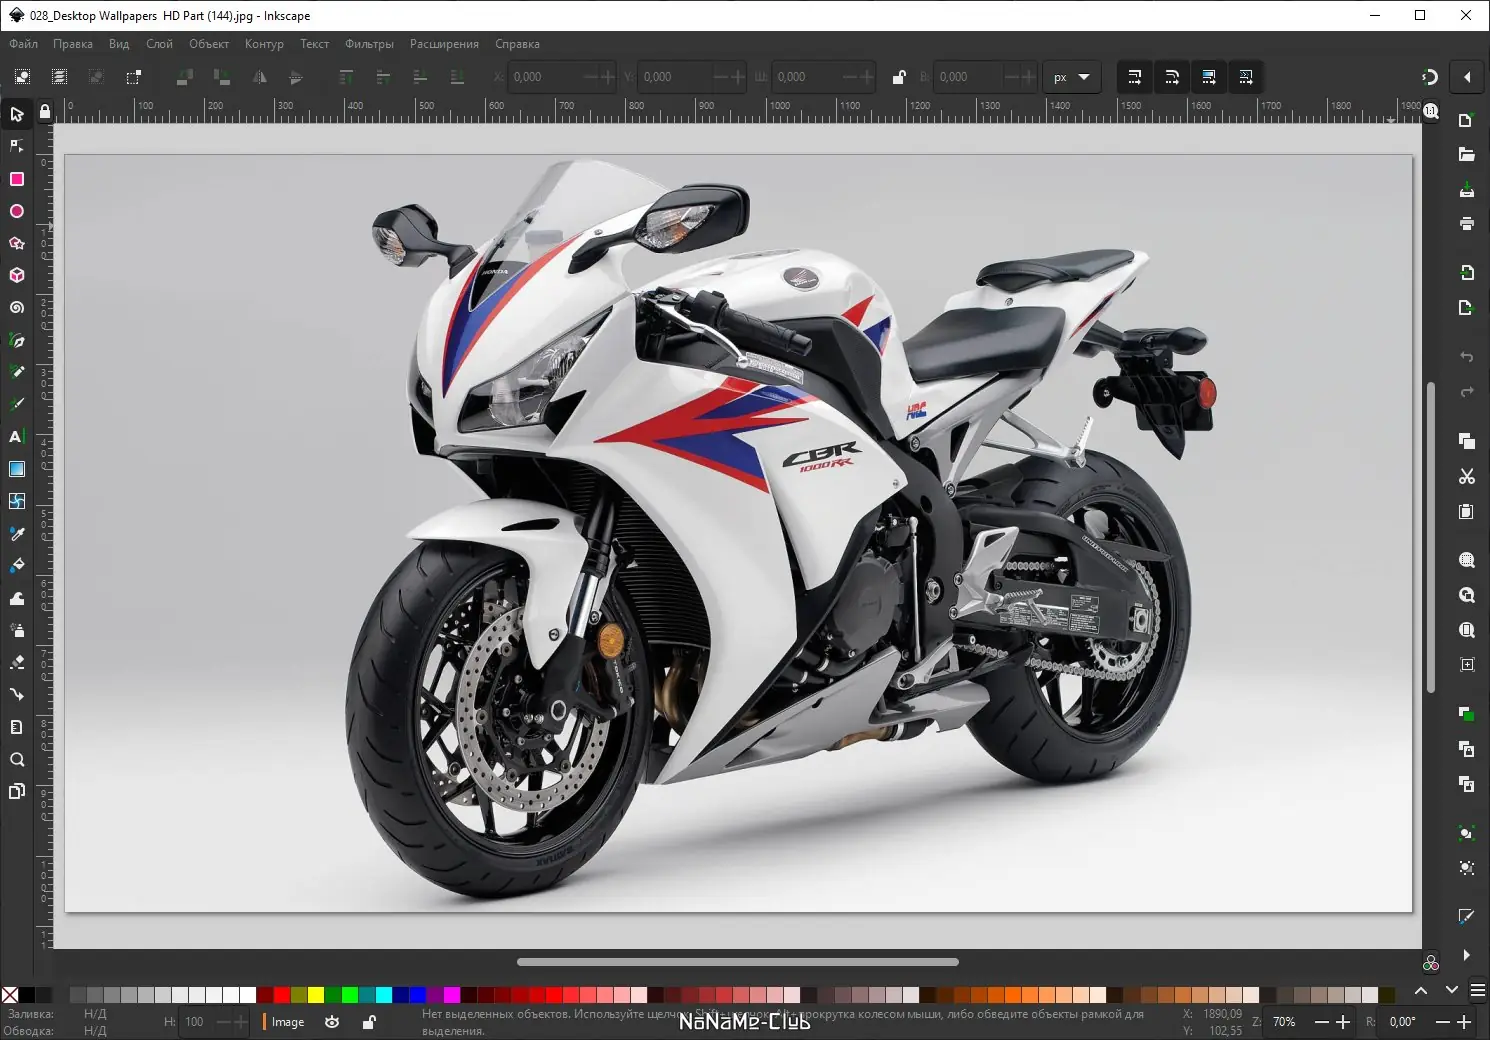Pick the Gradient tool
This screenshot has height=1040, width=1490.
click(x=17, y=469)
